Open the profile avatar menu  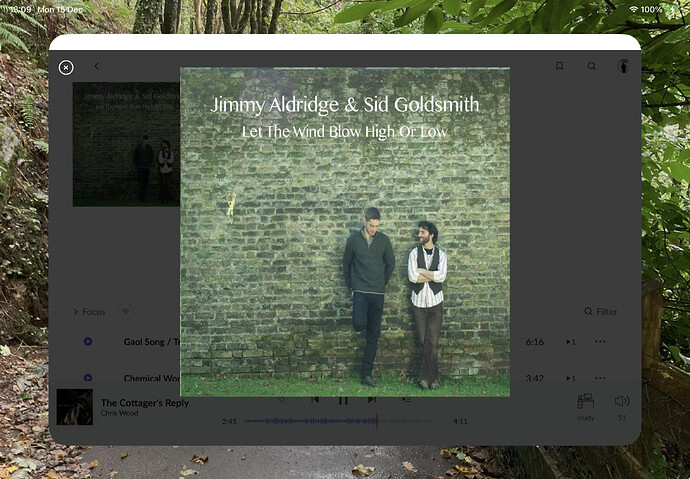(623, 66)
